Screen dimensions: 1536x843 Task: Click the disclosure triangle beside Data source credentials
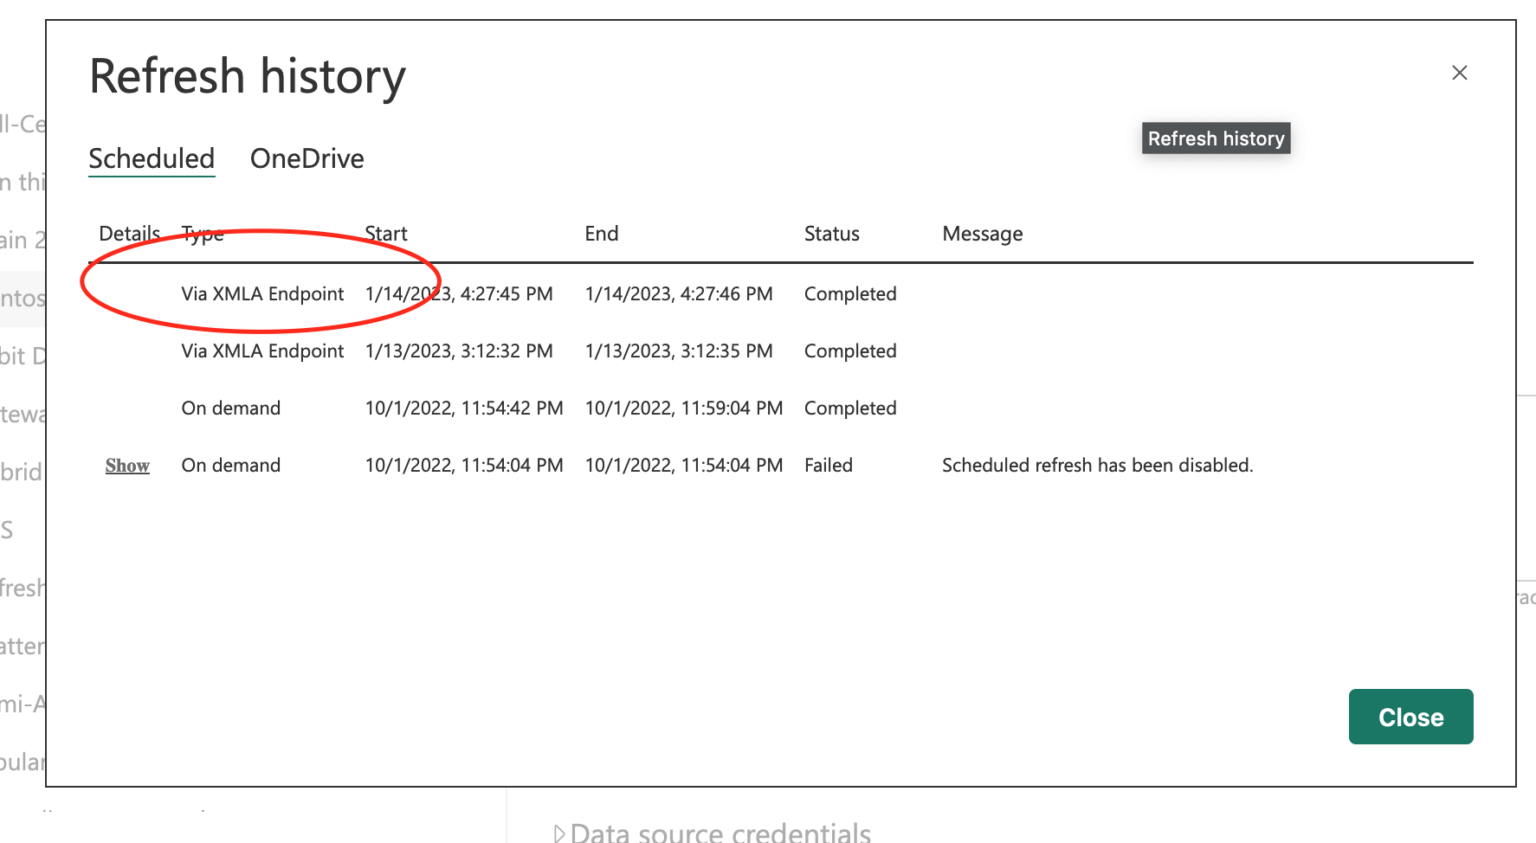(x=559, y=832)
